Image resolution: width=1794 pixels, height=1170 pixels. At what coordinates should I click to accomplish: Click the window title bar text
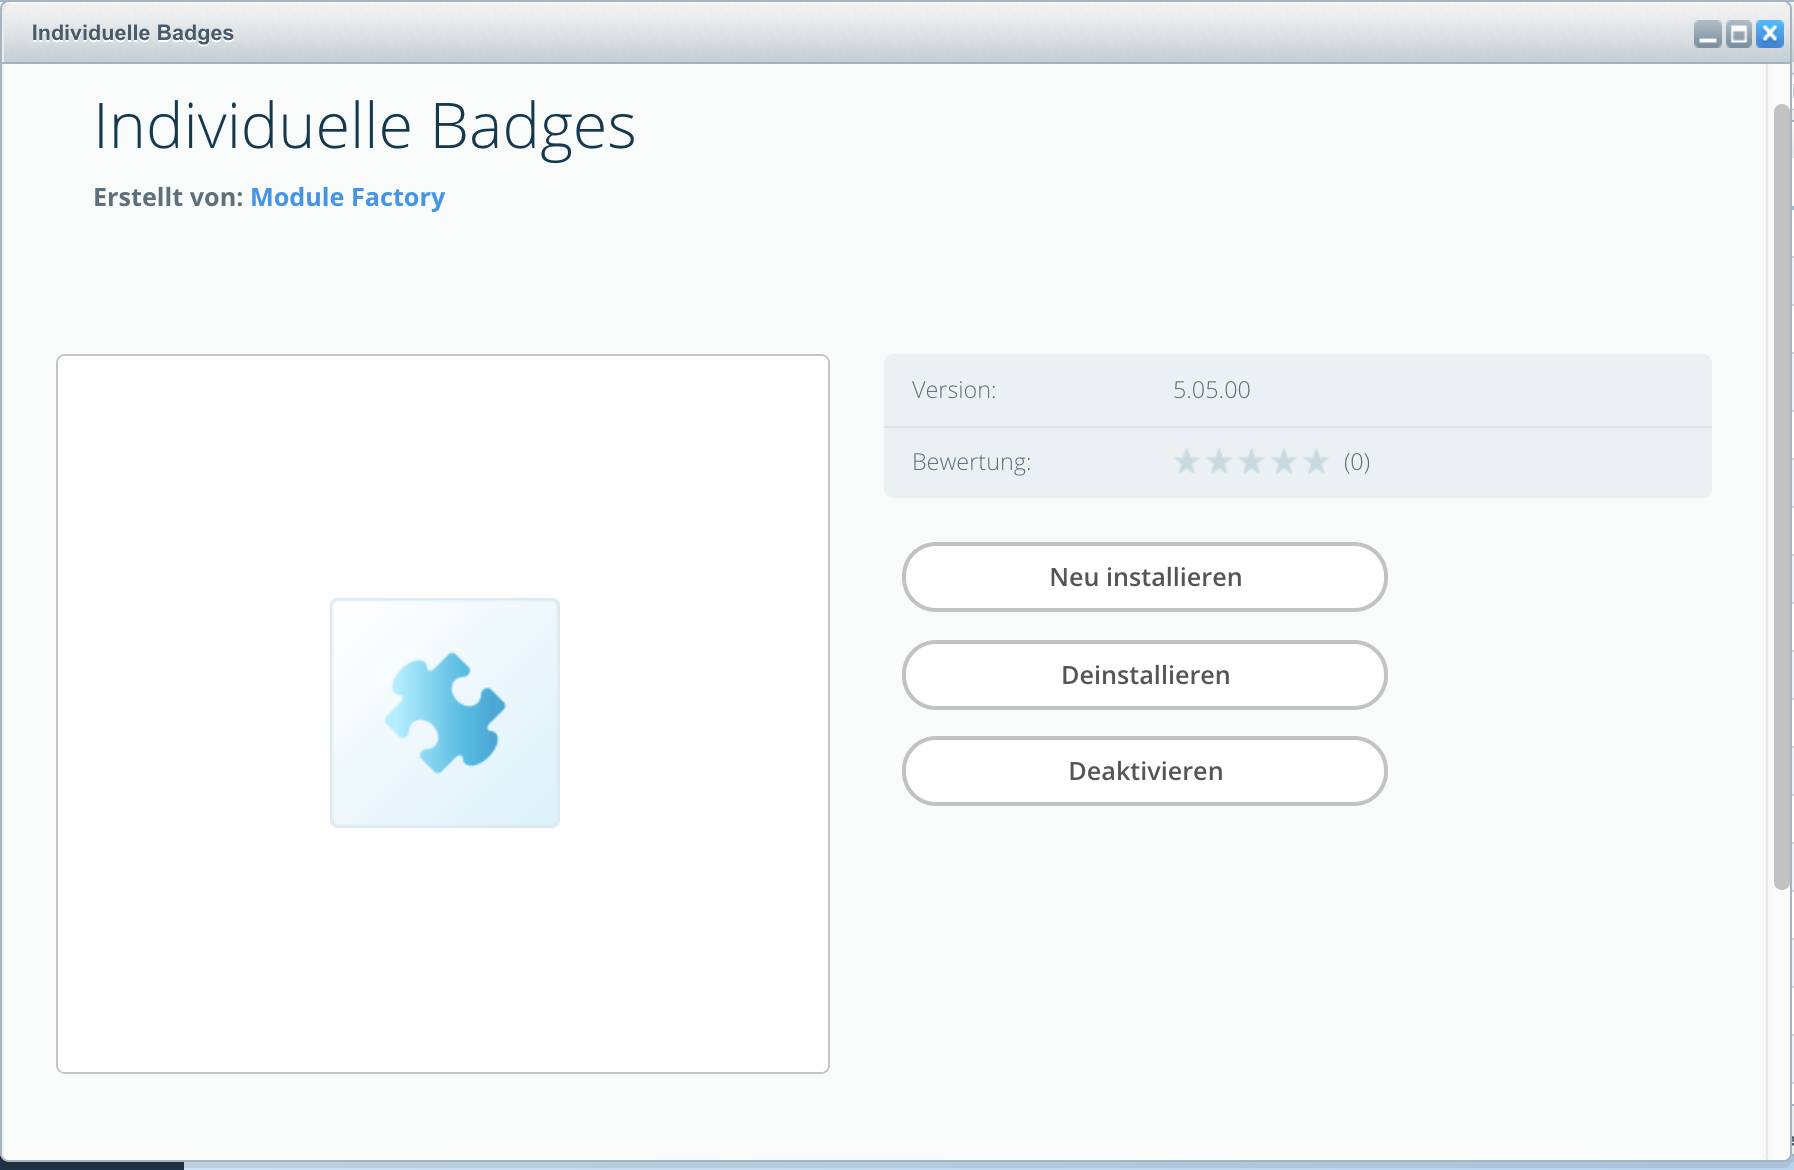133,32
